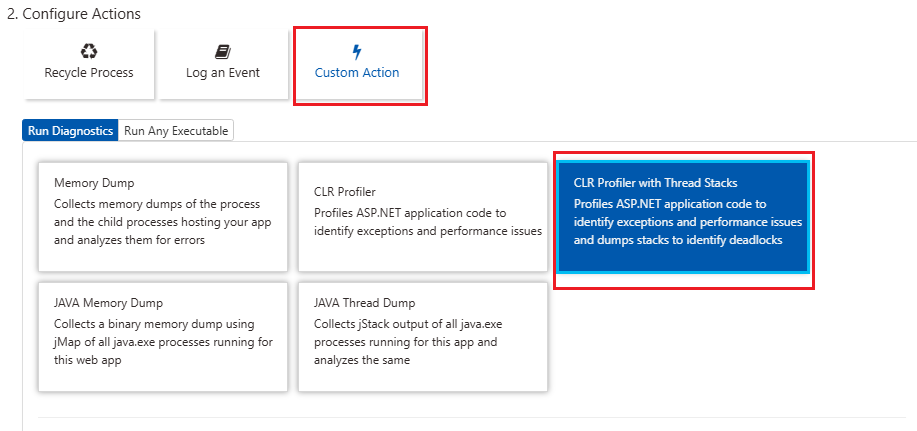The image size is (917, 431).
Task: Click the Memory Dump title text
Action: click(94, 183)
